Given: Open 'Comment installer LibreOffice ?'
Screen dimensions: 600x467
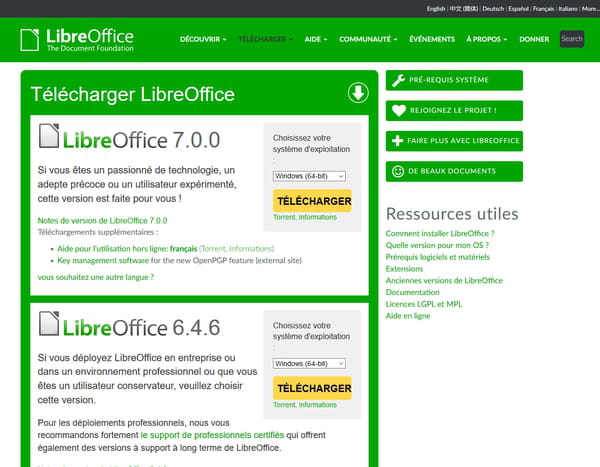Looking at the screenshot, I should [440, 234].
